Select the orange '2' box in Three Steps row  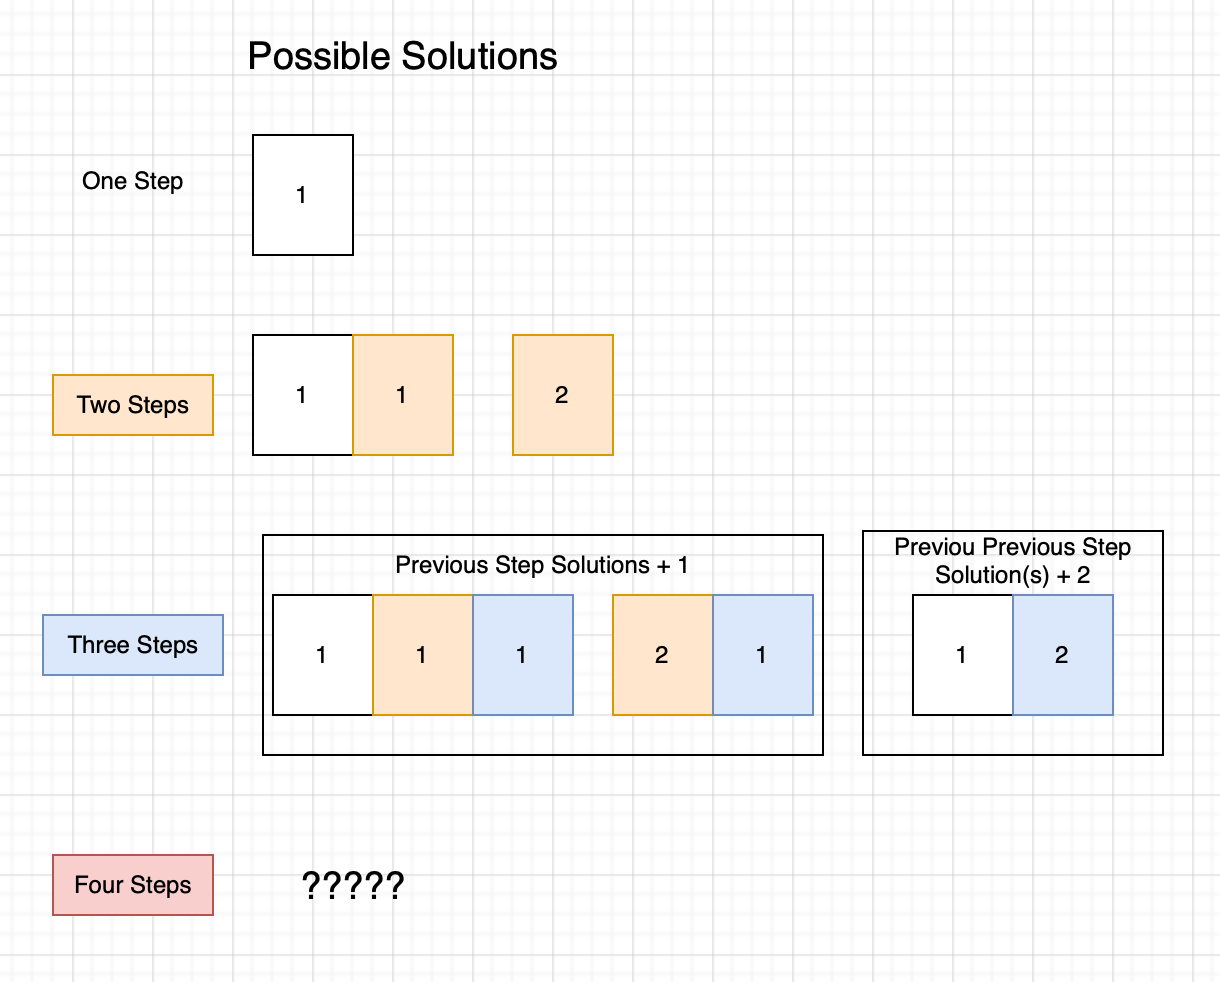coord(663,655)
